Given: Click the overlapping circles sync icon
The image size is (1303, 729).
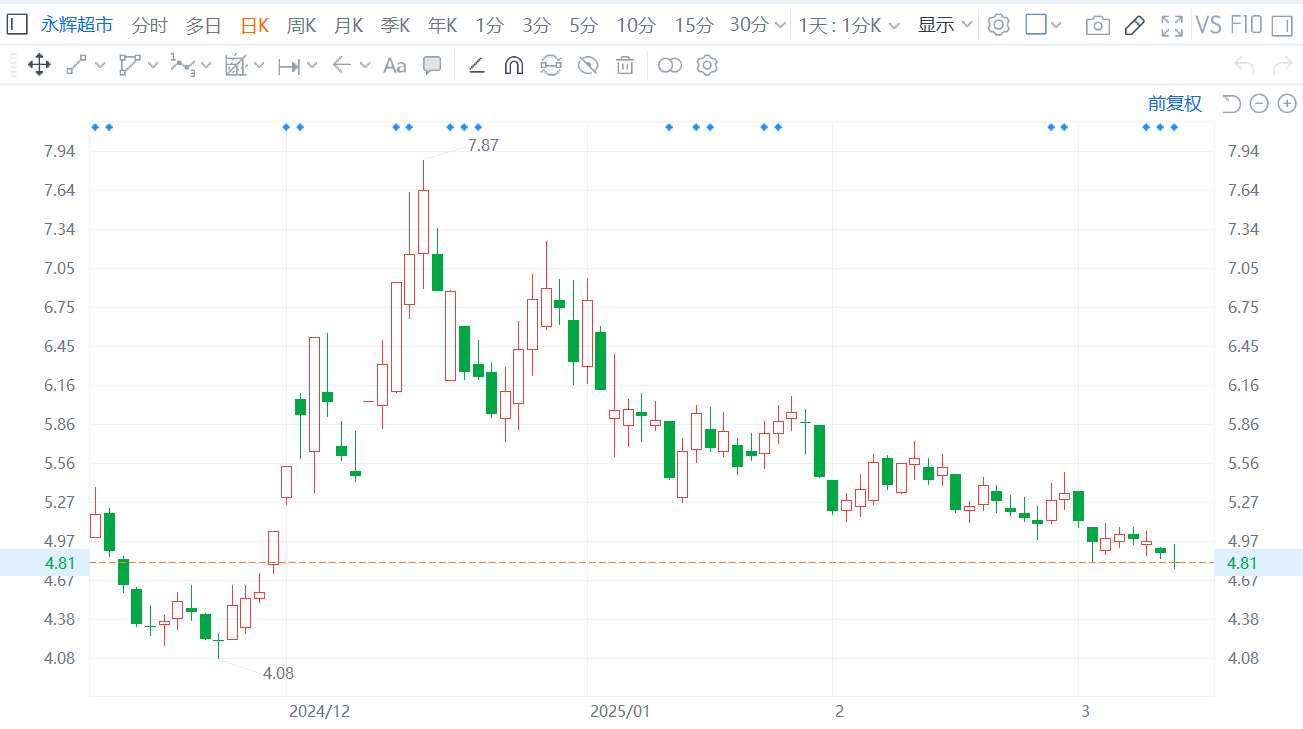Looking at the screenshot, I should (x=670, y=66).
